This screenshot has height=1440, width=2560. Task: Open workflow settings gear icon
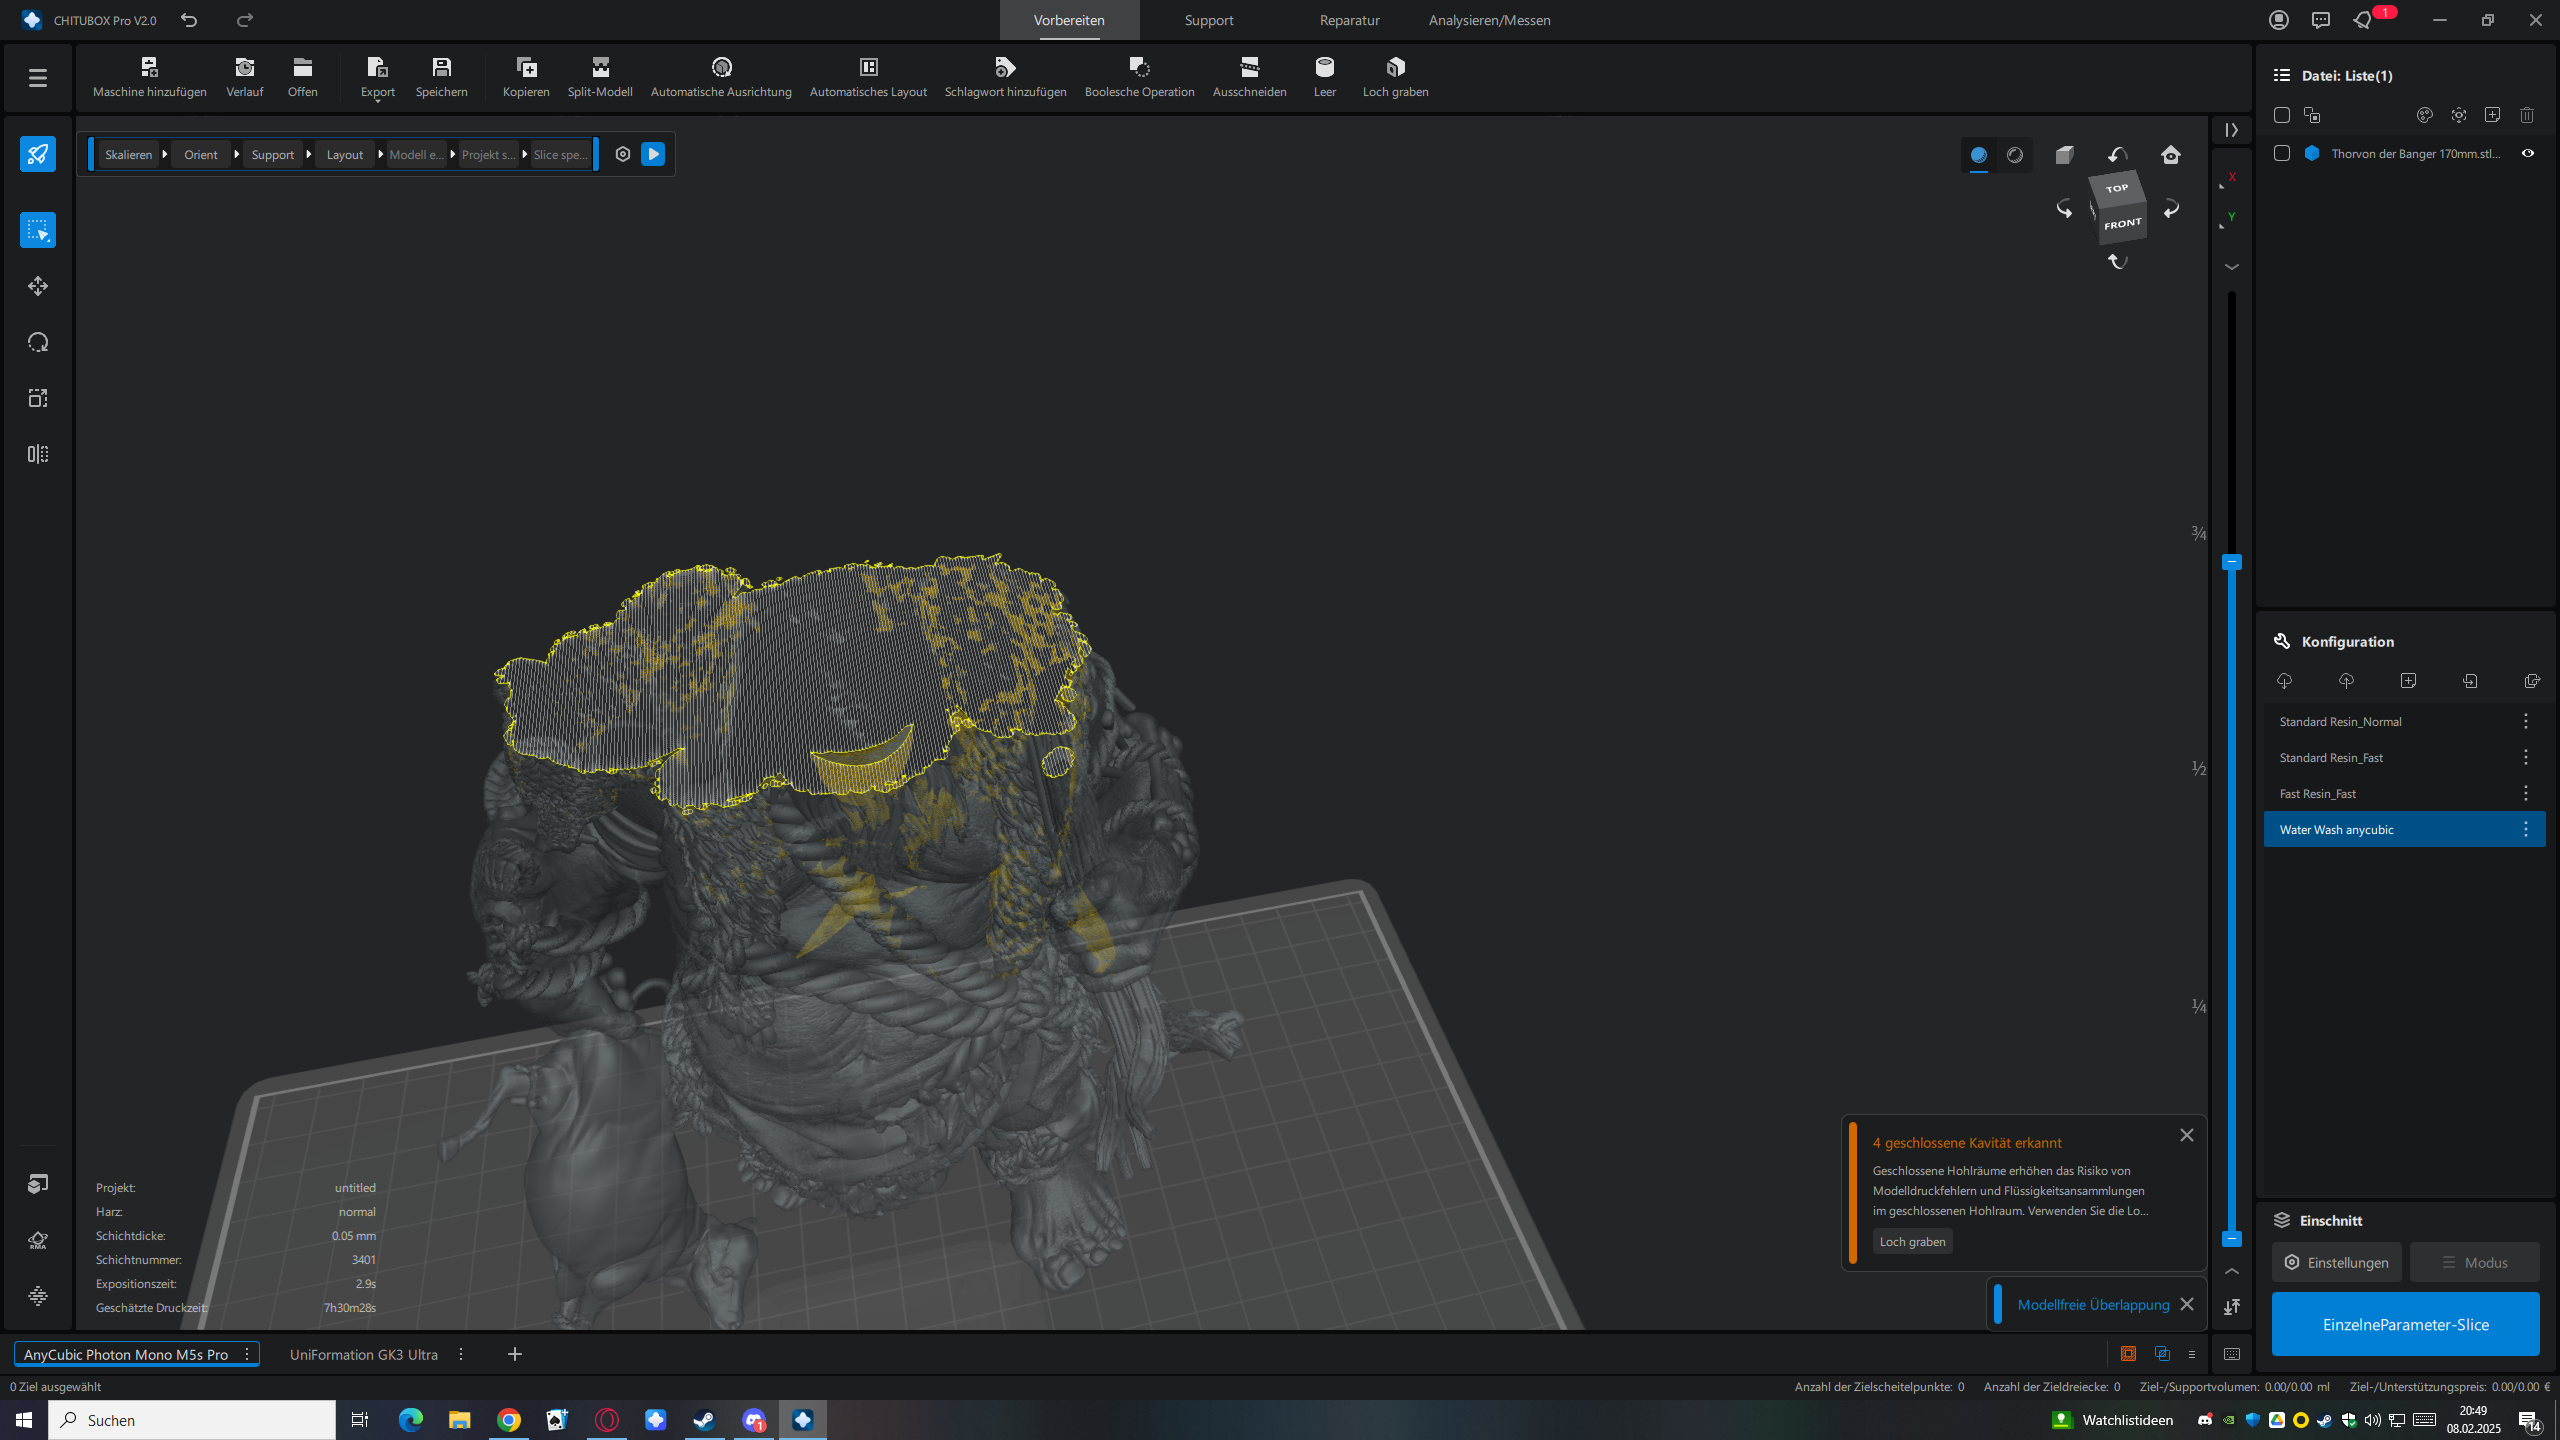pyautogui.click(x=623, y=154)
